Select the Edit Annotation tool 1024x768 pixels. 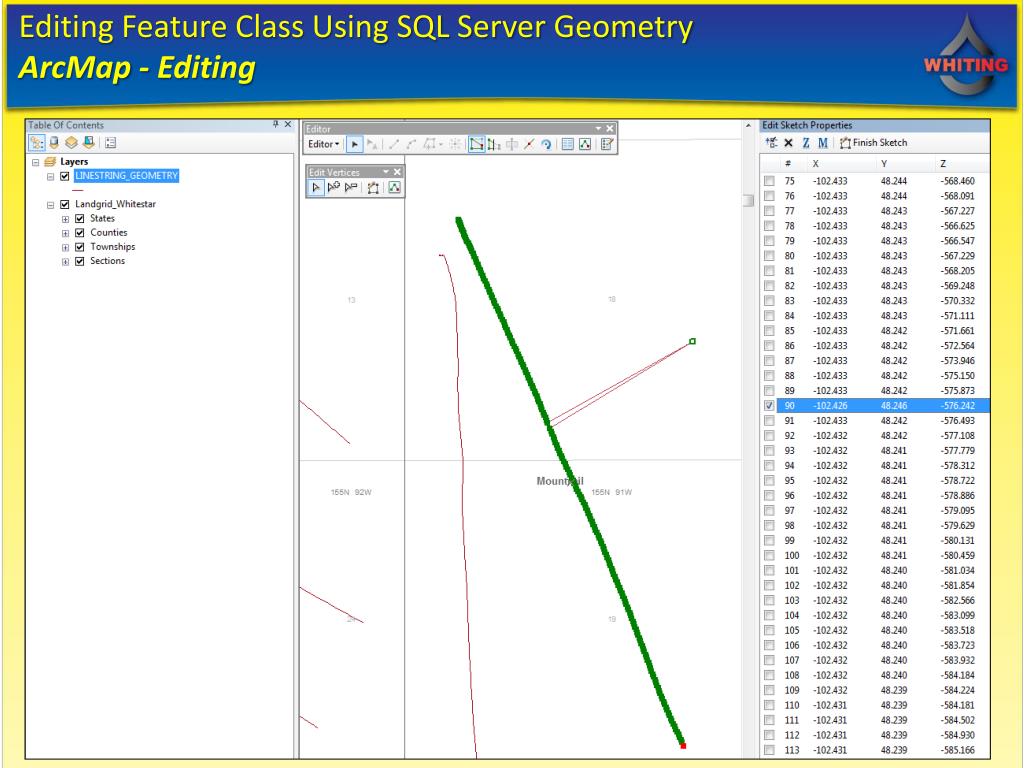[372, 144]
